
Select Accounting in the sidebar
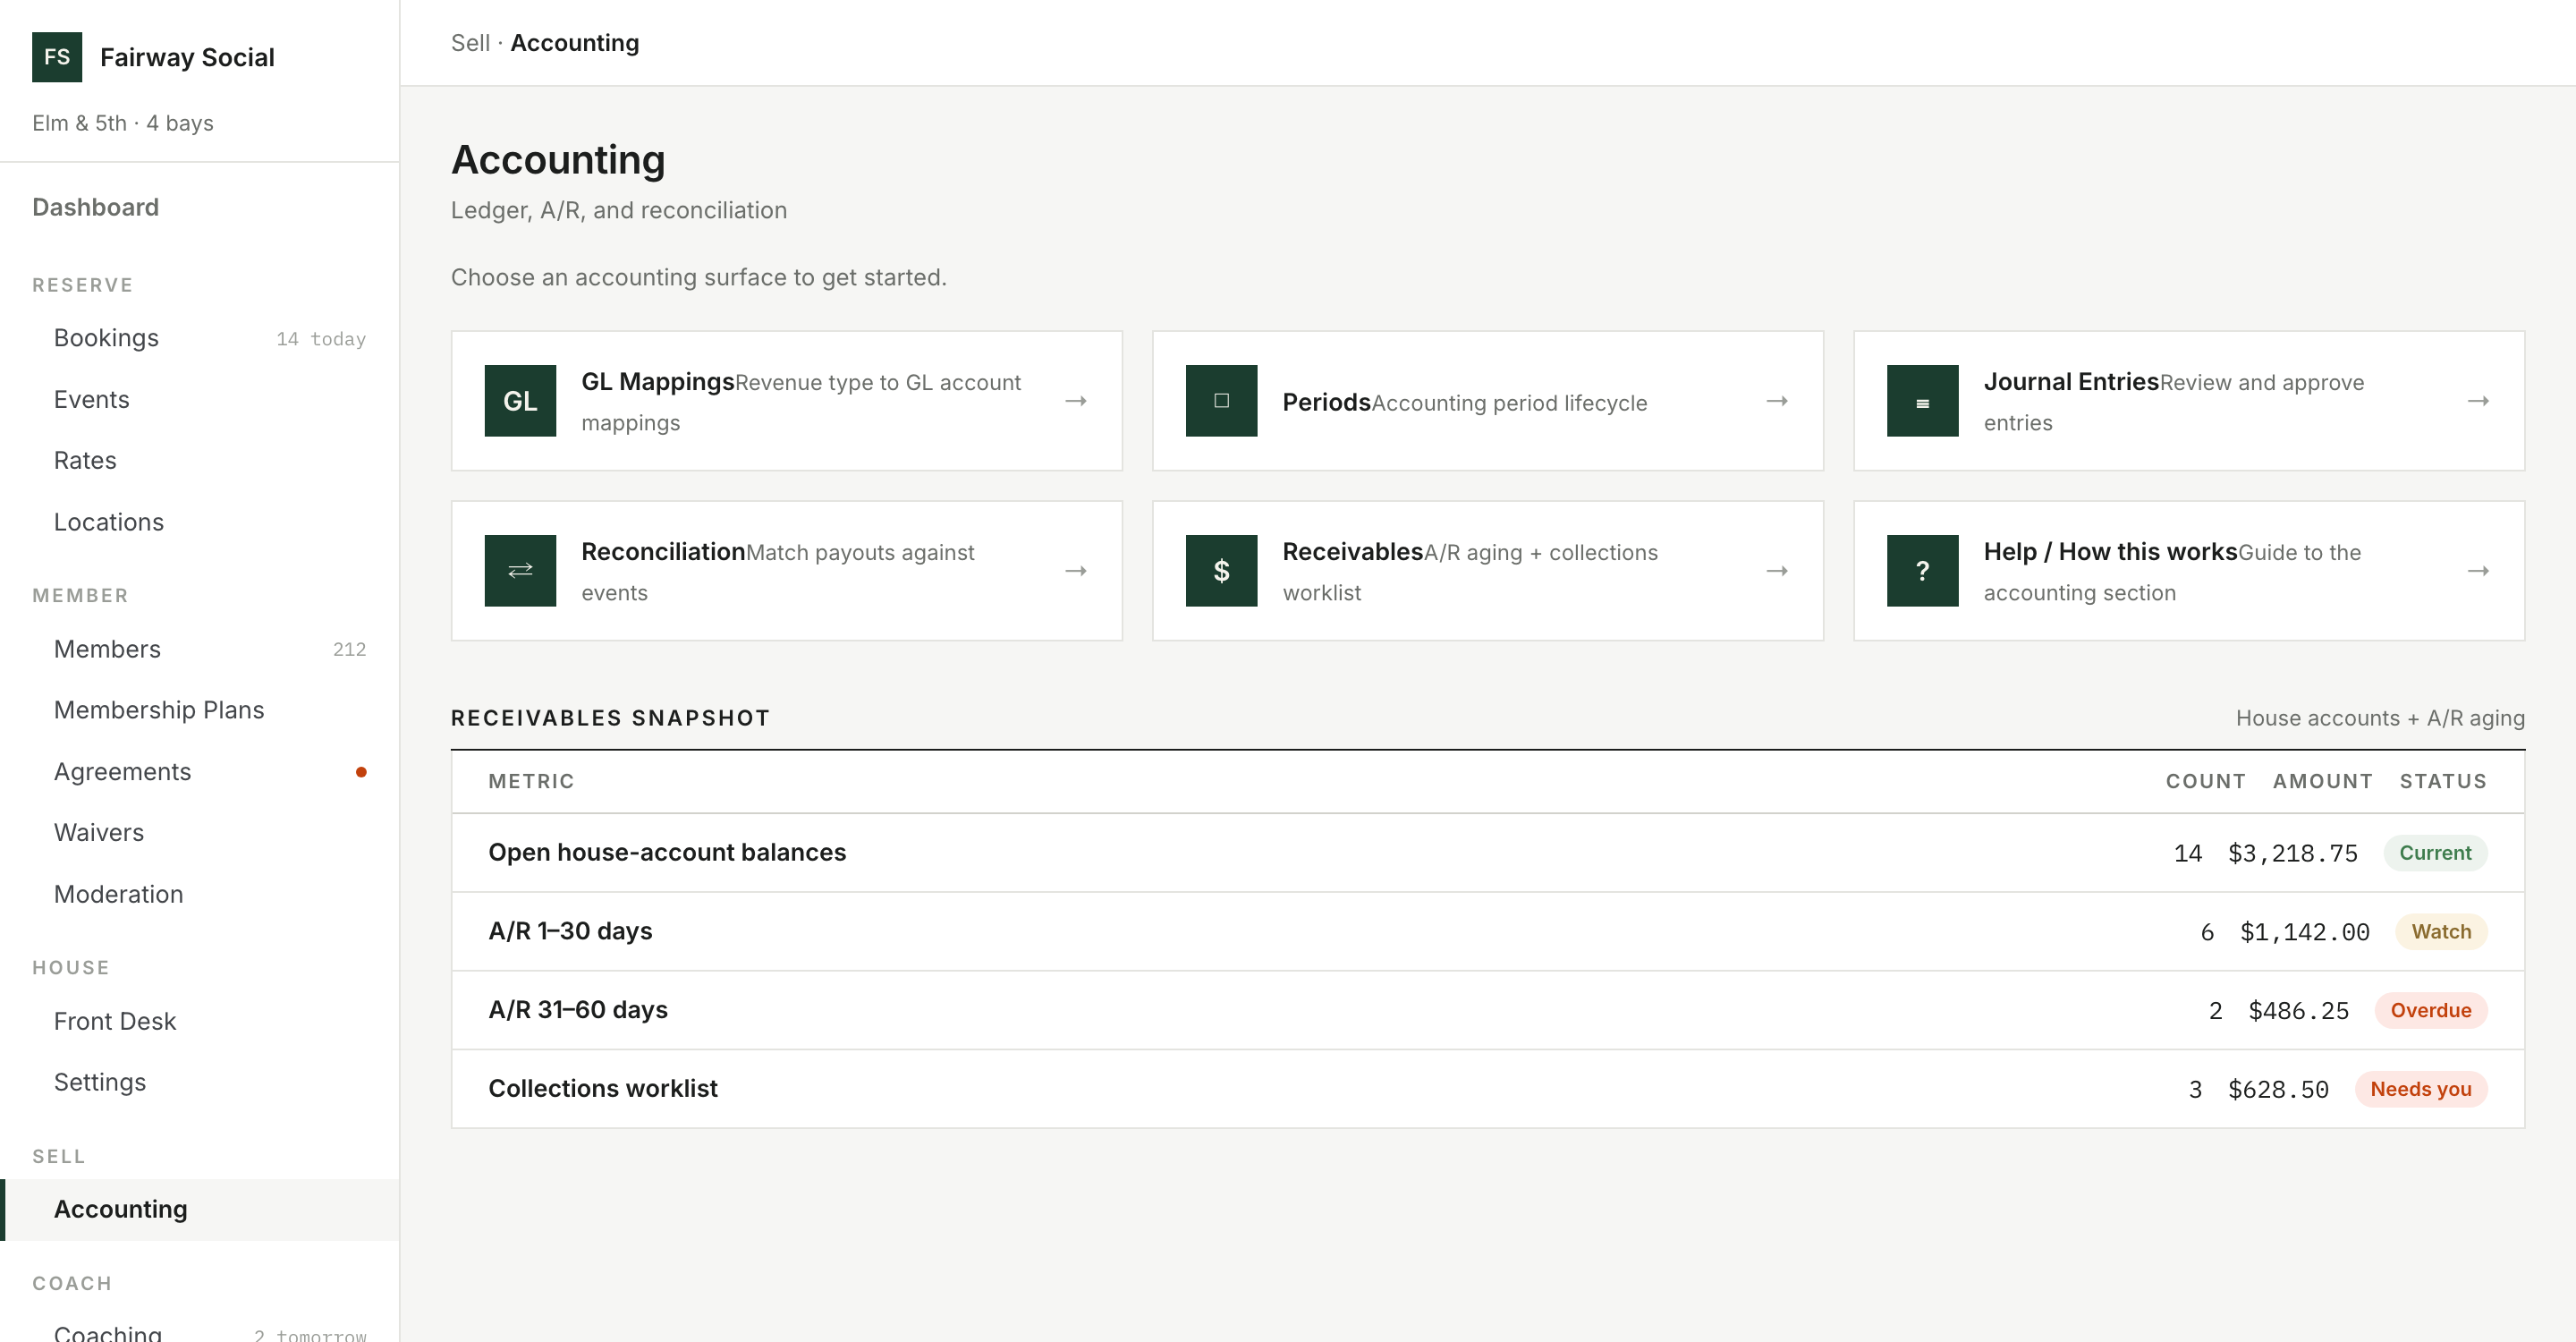tap(200, 1209)
